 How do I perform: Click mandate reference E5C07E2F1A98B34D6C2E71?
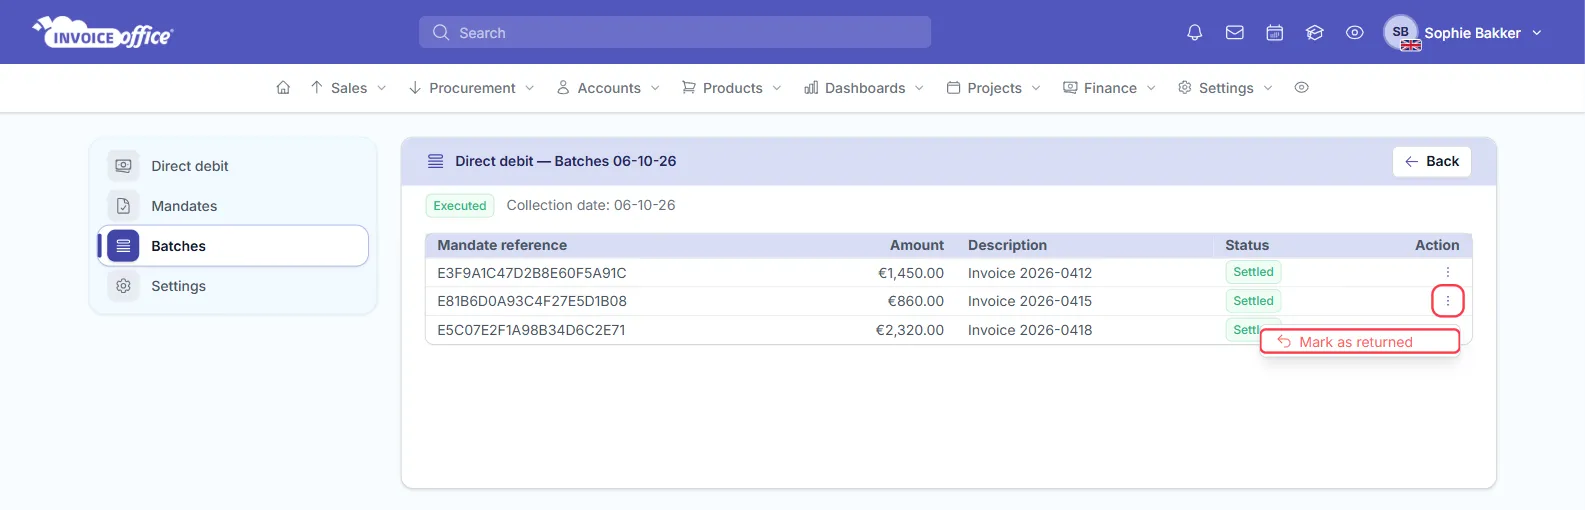coord(531,330)
